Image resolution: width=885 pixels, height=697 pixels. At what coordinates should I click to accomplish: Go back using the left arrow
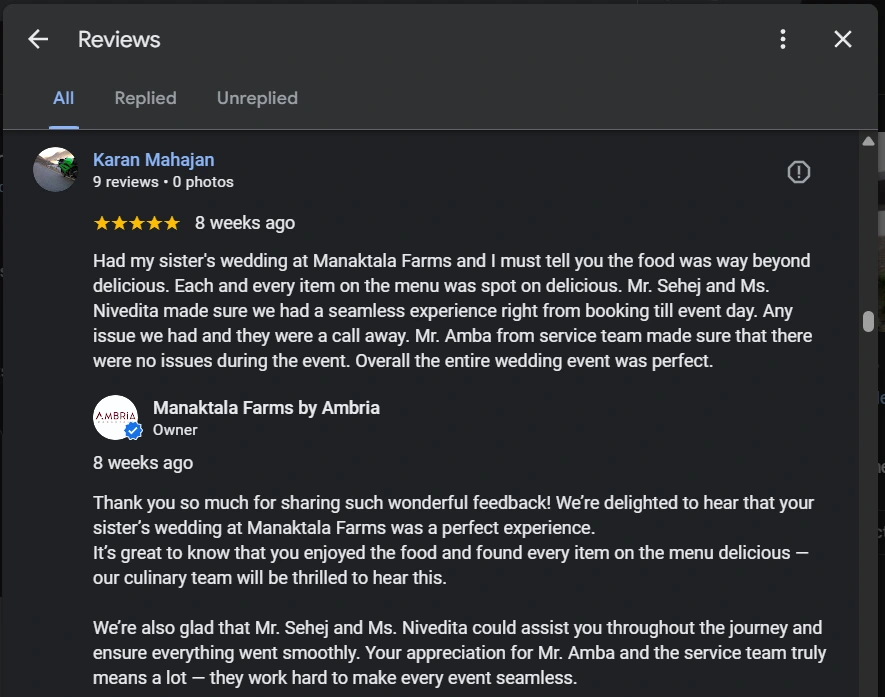(38, 39)
